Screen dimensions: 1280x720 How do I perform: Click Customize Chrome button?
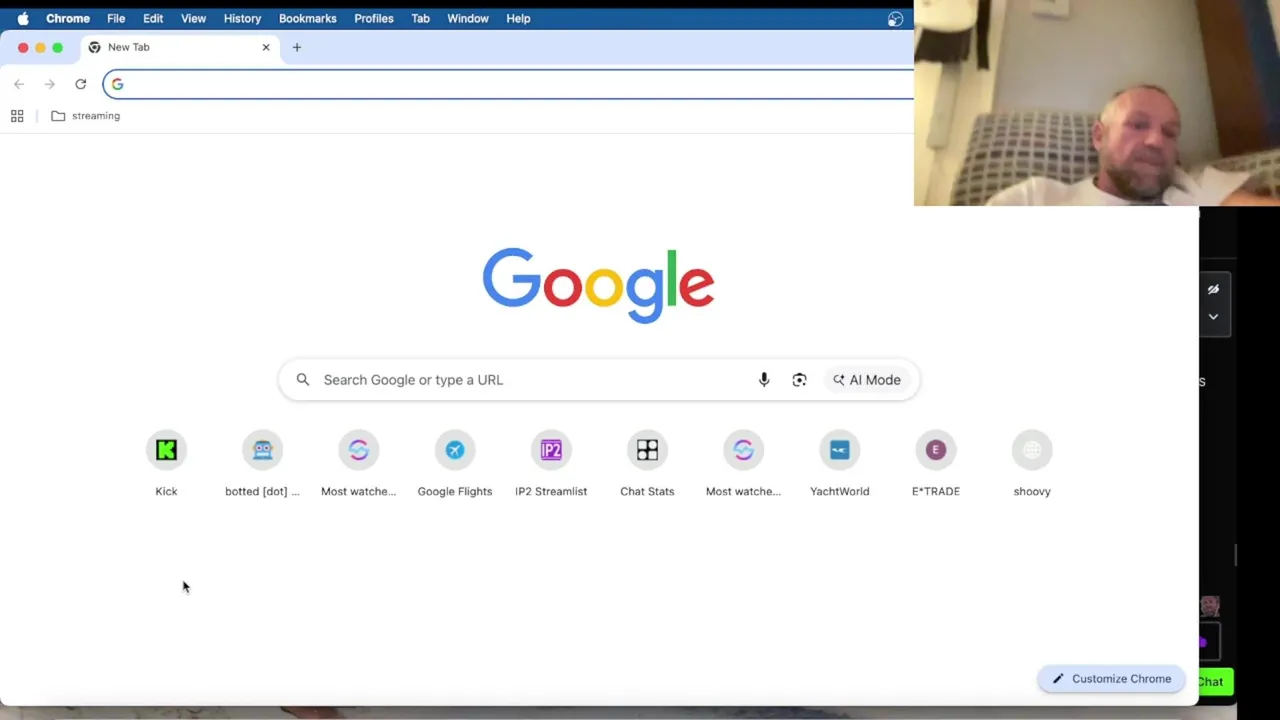(x=1111, y=679)
